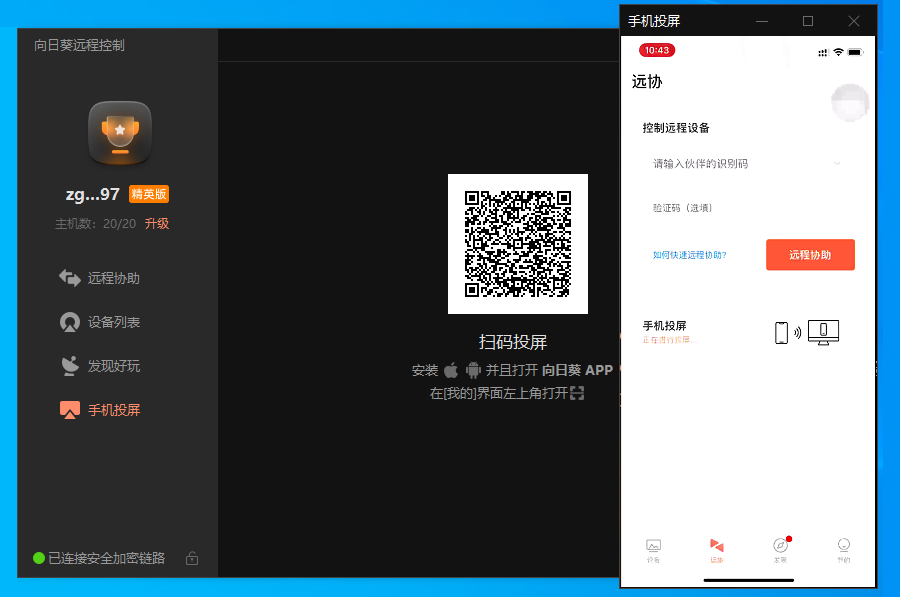Open 远程协助 in the Sunlogin sidebar

(100, 278)
